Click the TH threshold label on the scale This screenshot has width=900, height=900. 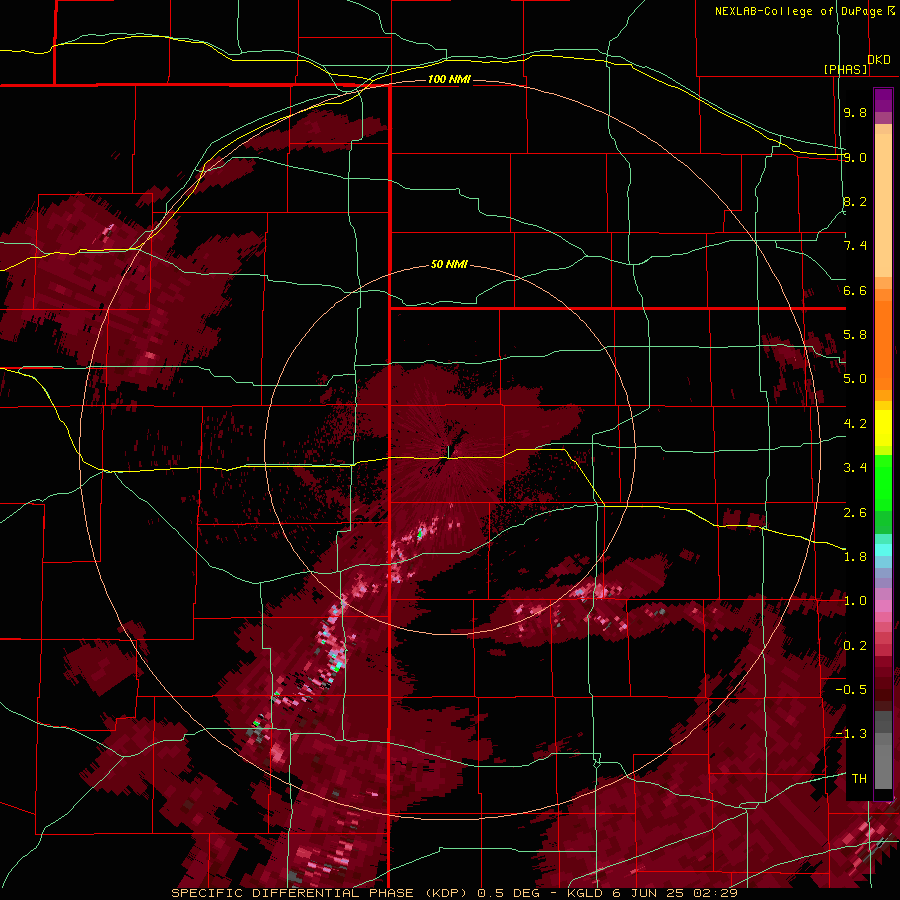tap(859, 779)
